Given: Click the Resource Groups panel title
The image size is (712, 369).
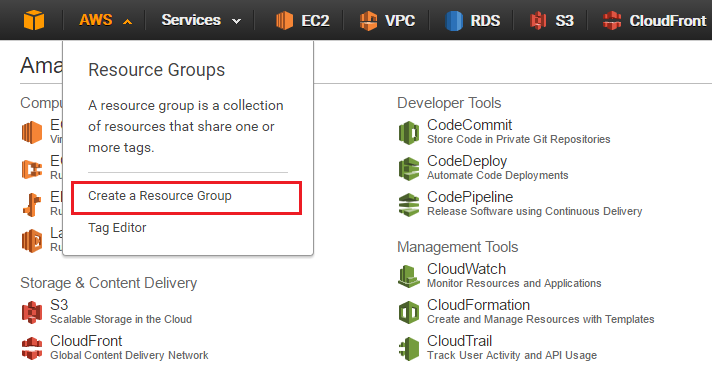Looking at the screenshot, I should click(x=157, y=70).
